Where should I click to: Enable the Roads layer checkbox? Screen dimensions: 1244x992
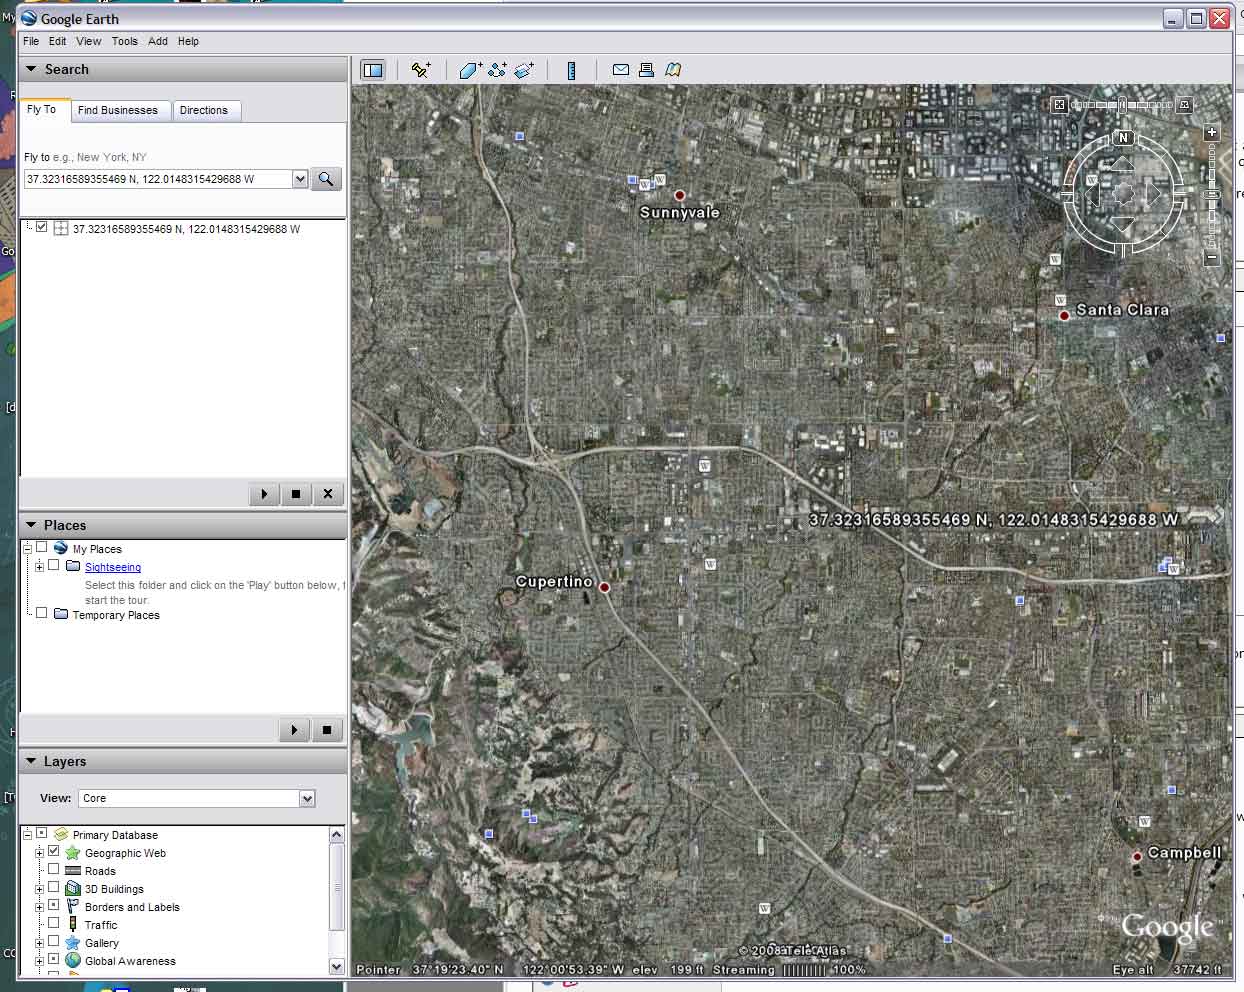pos(54,870)
